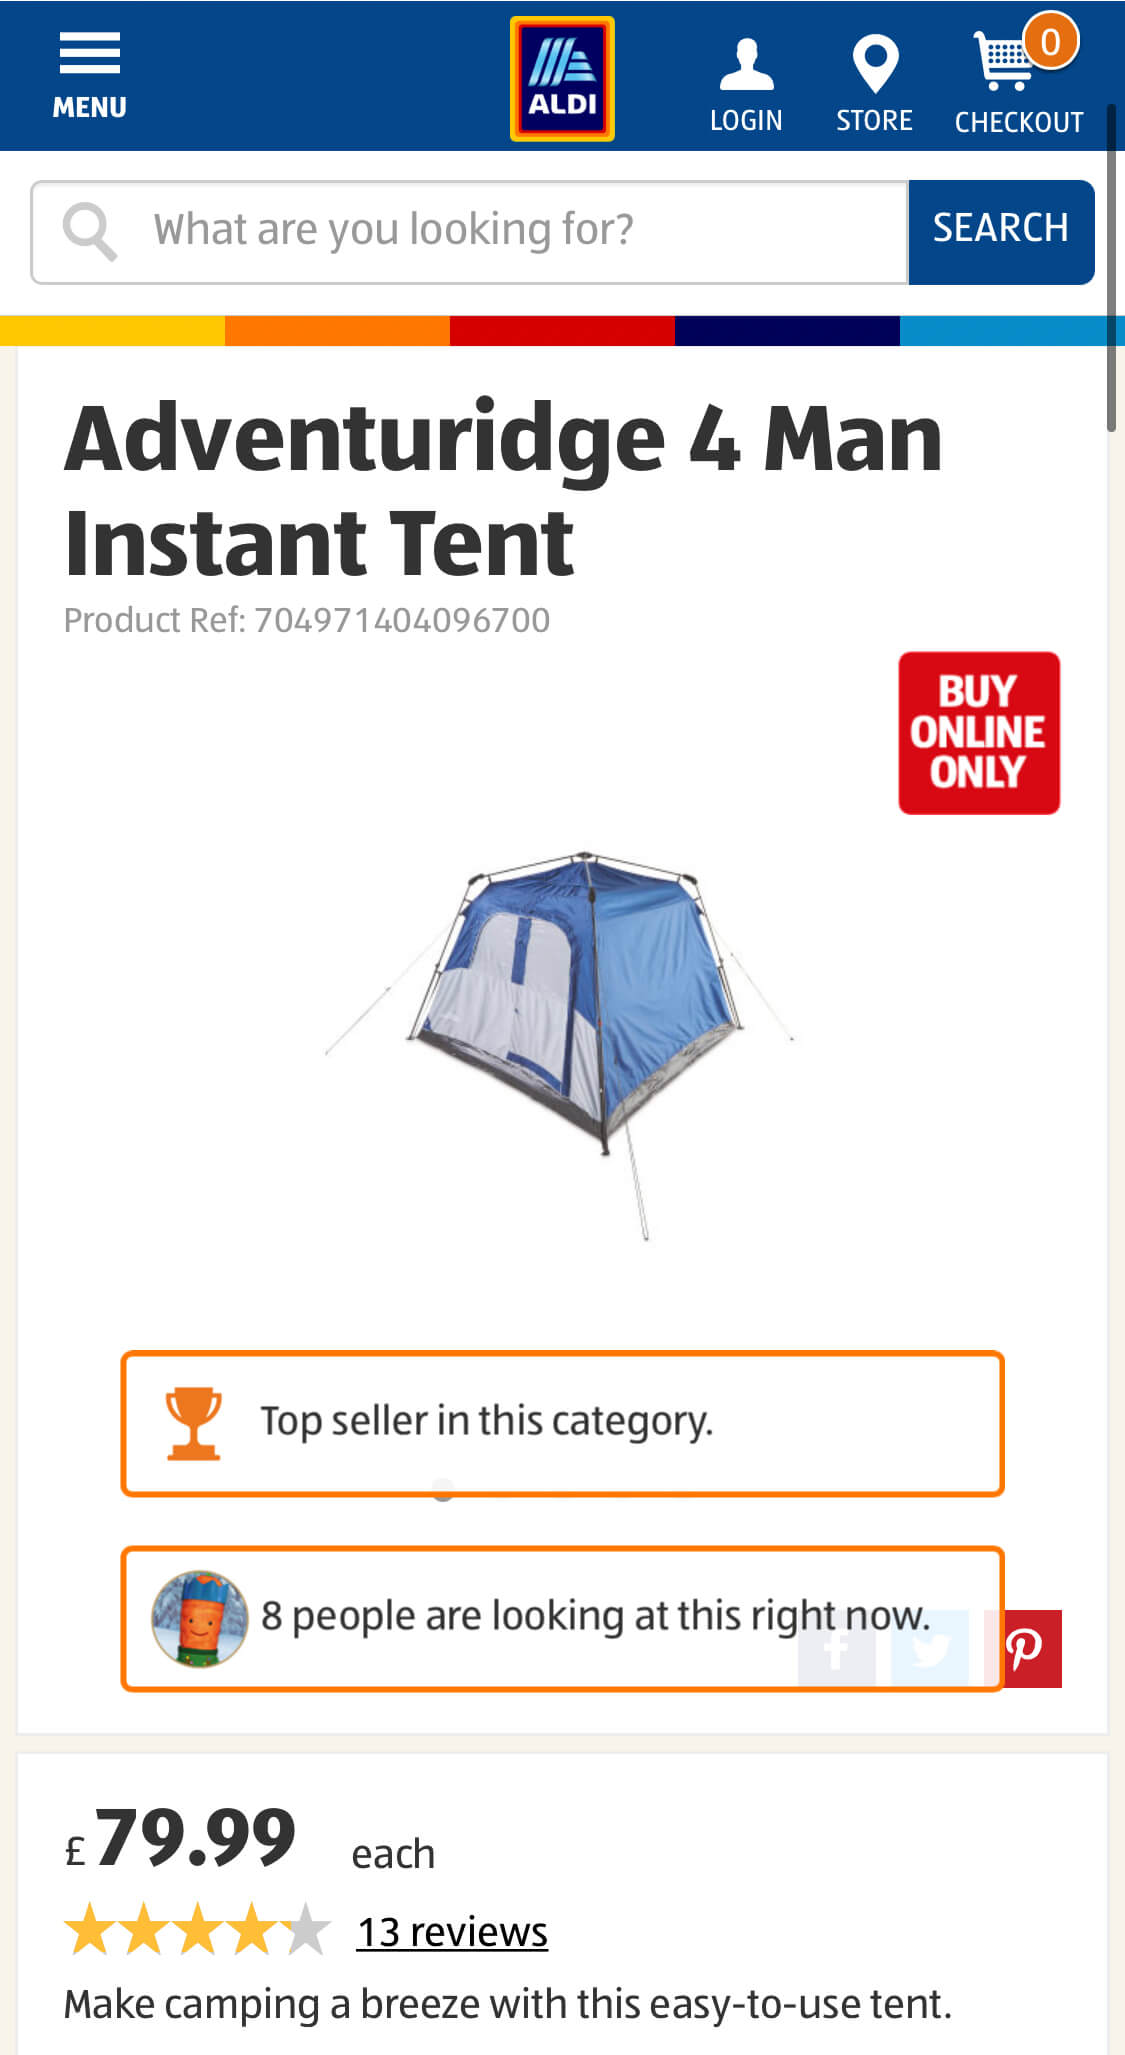
Task: Click the magnifying glass search icon
Action: pos(89,231)
